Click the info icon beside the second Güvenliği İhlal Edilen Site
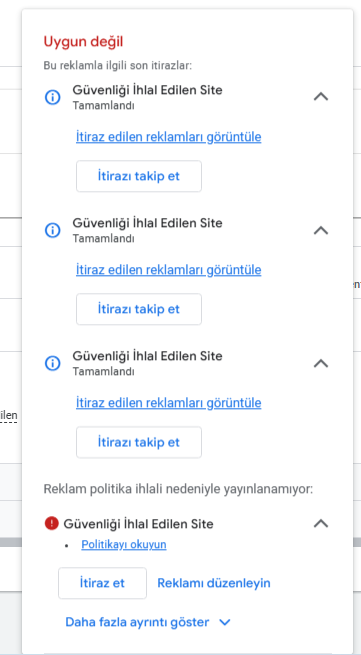 click(53, 230)
